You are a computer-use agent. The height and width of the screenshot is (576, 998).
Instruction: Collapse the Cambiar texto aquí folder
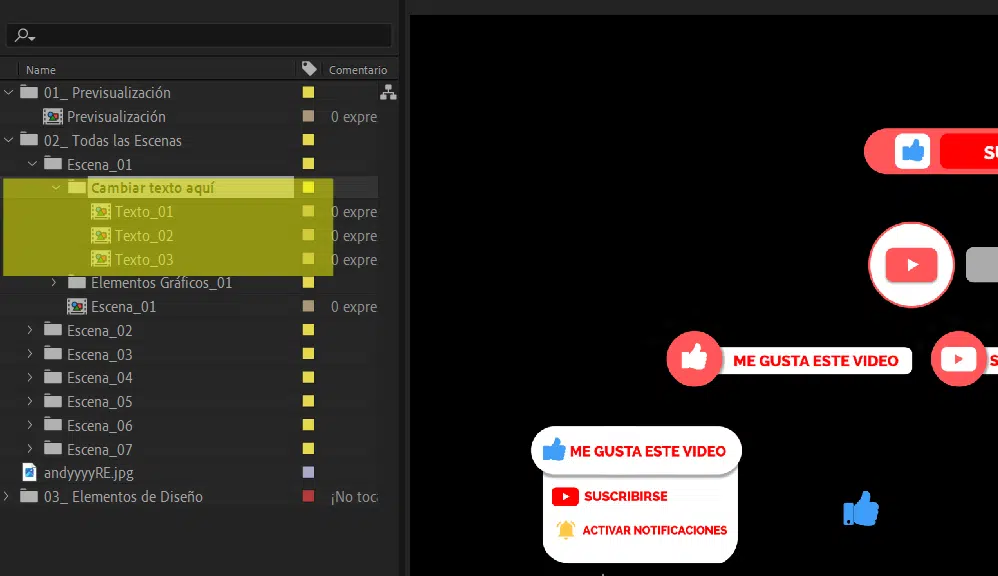pos(56,188)
